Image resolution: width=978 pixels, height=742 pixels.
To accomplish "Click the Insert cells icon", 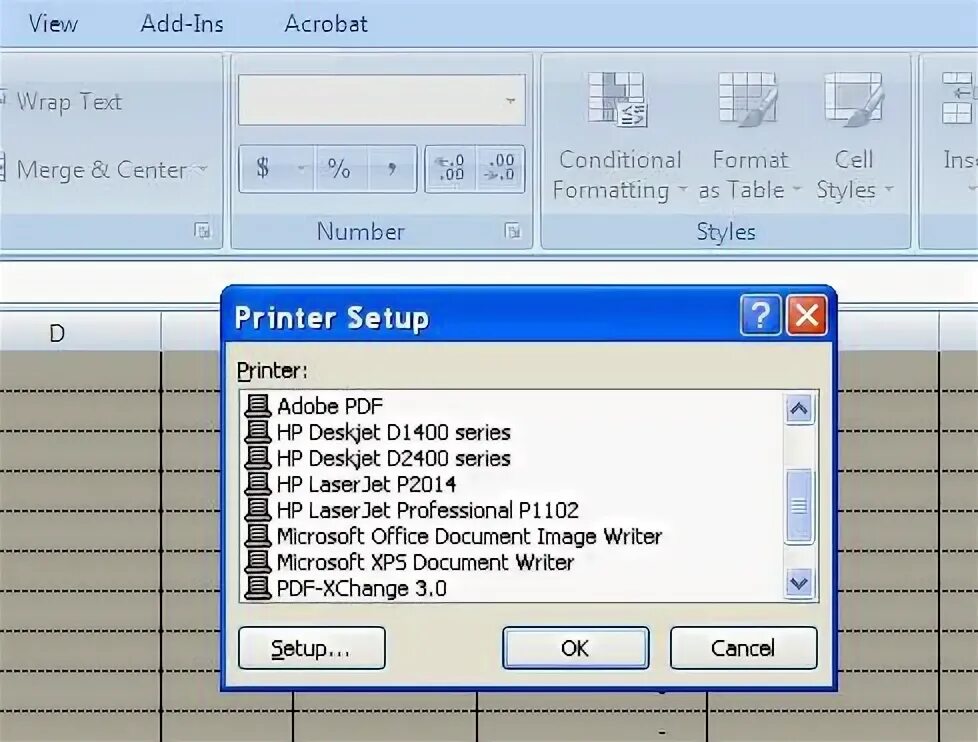I will pyautogui.click(x=958, y=99).
